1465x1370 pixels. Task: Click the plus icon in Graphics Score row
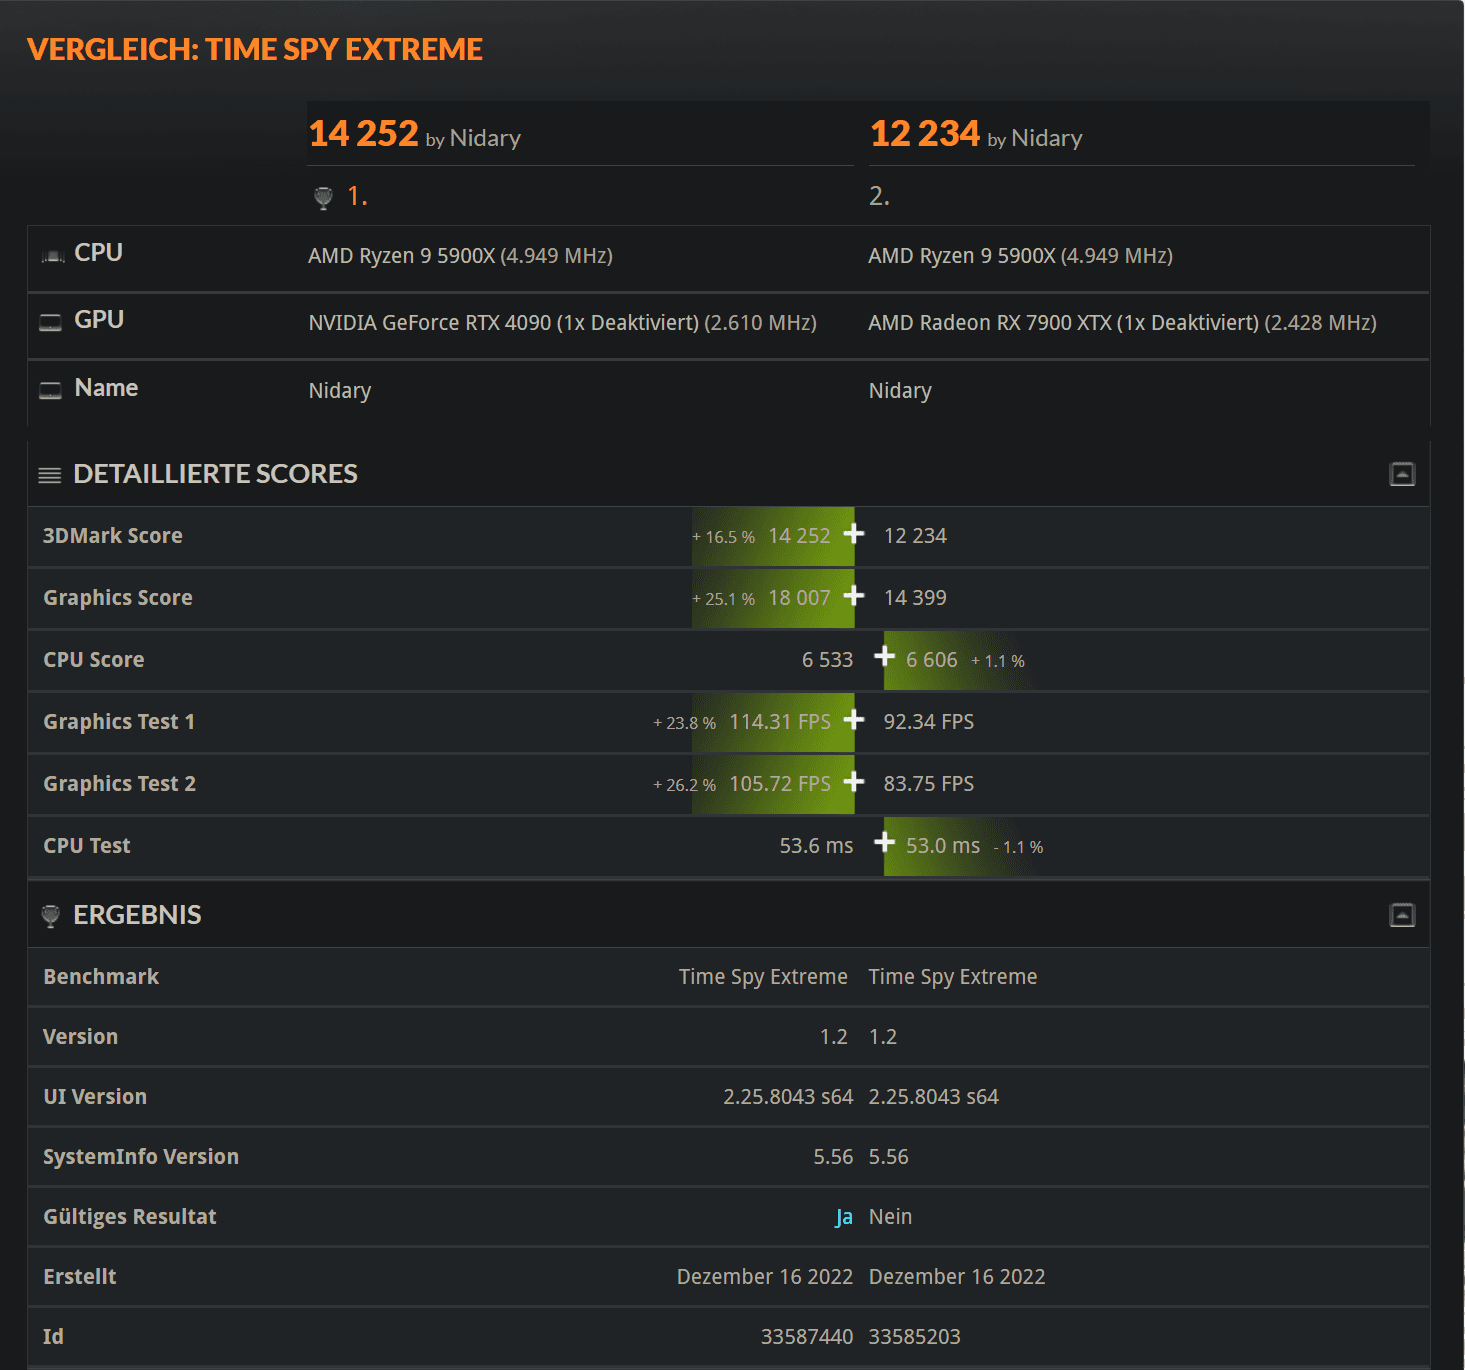(x=854, y=595)
